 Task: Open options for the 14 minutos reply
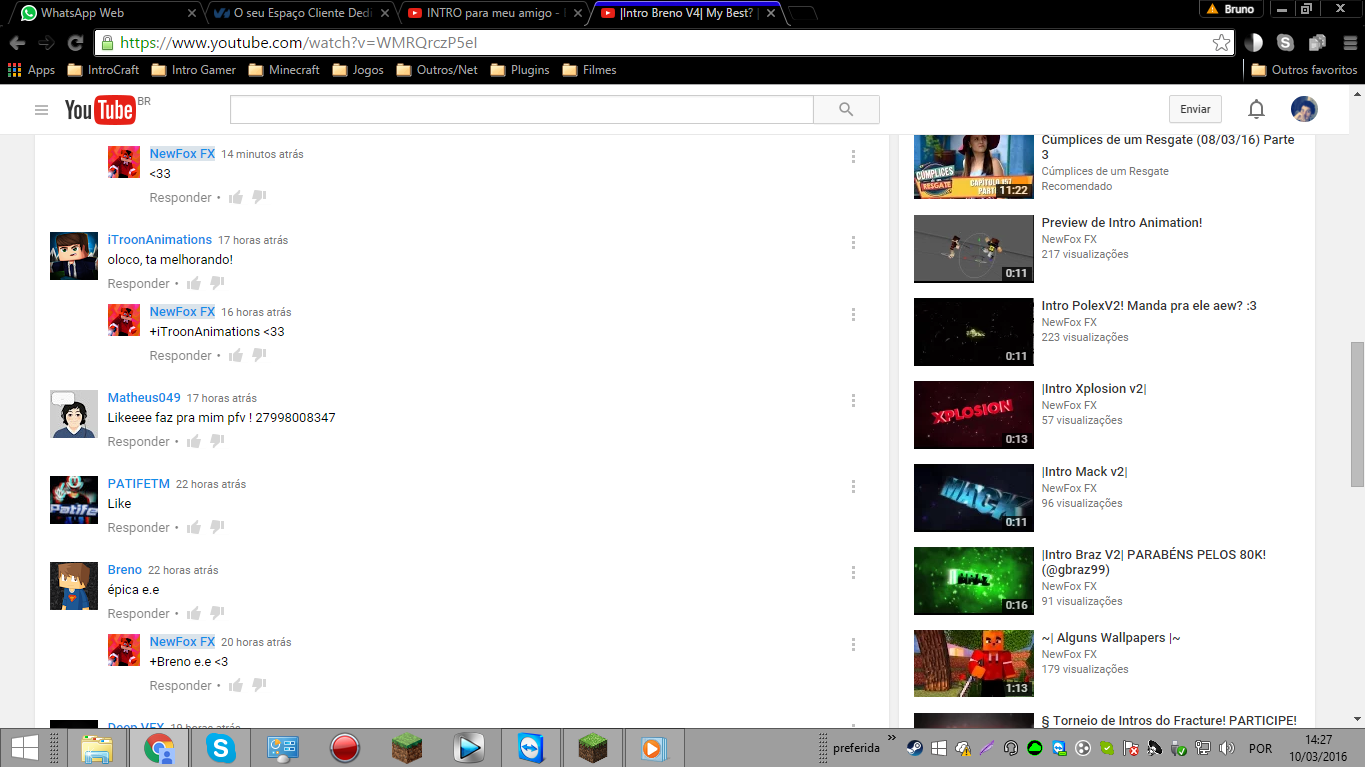point(853,156)
